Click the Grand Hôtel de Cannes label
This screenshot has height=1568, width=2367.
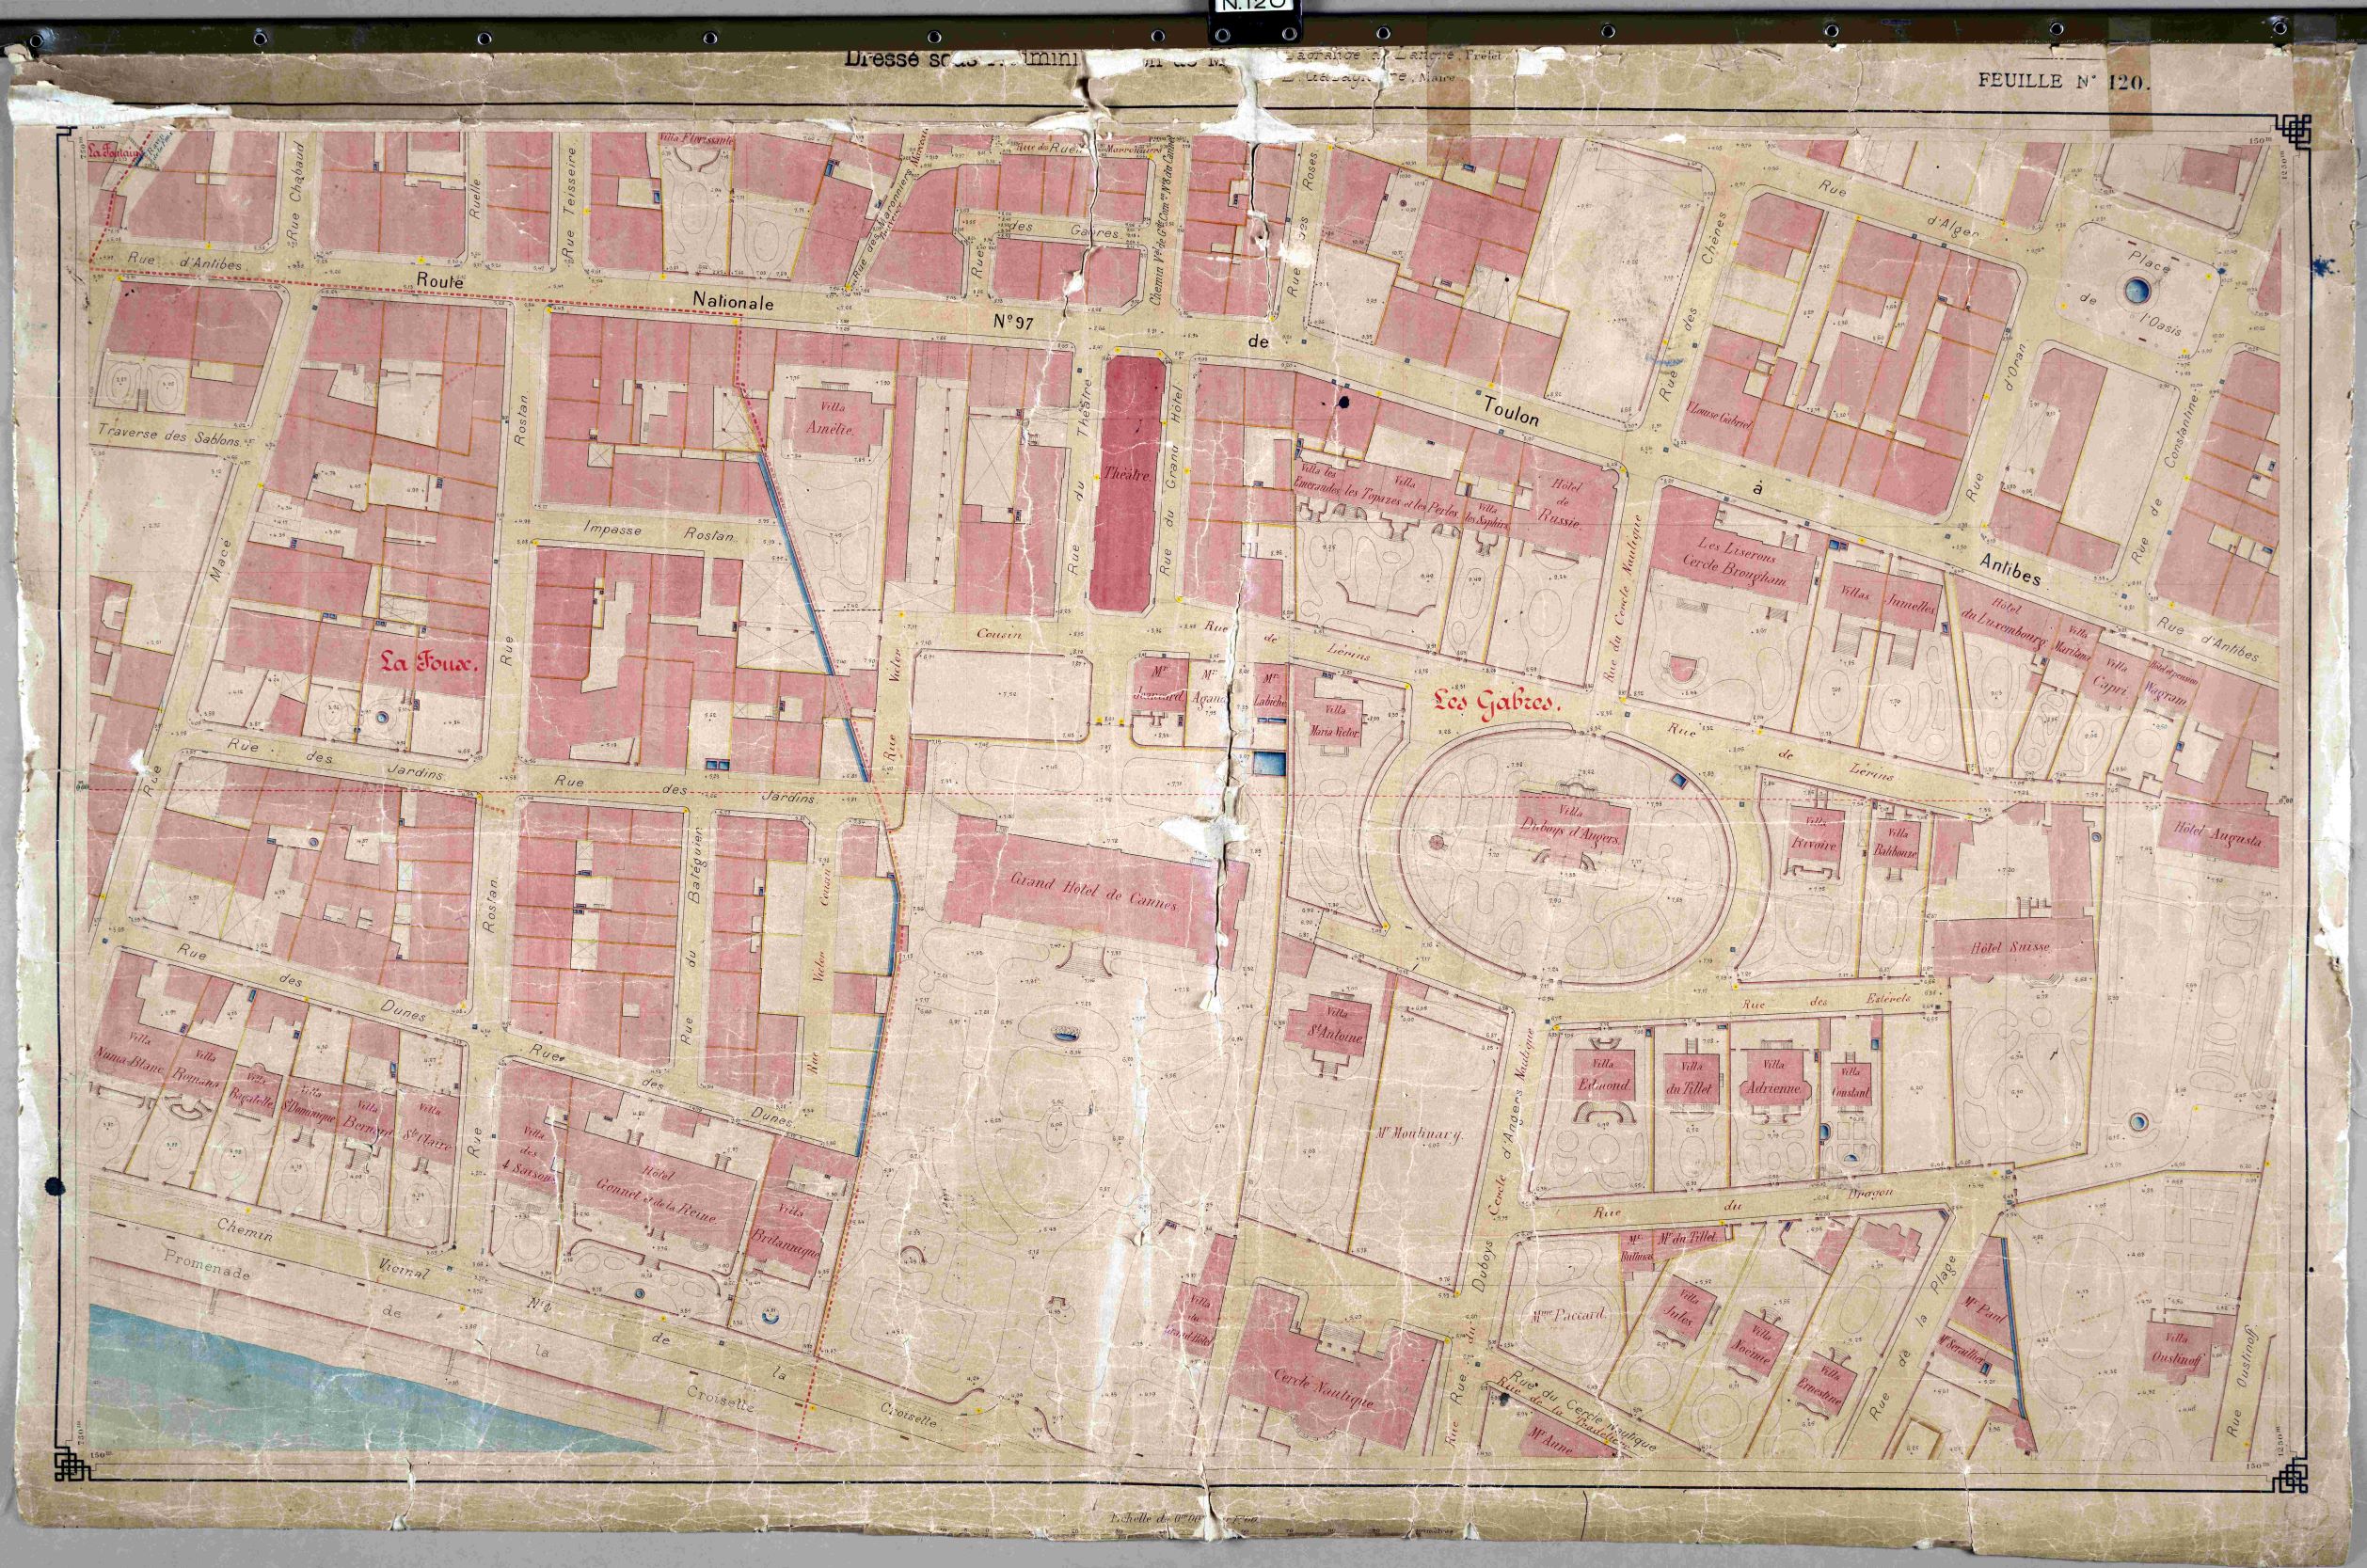1093,888
